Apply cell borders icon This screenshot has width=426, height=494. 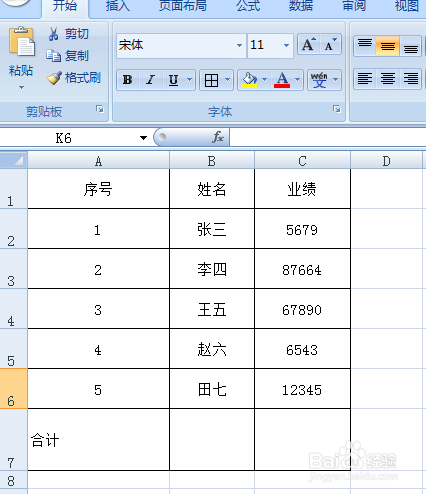click(x=211, y=80)
